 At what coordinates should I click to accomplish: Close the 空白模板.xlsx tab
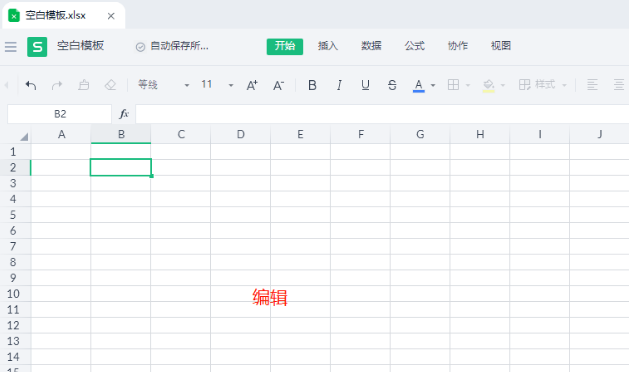tap(111, 16)
